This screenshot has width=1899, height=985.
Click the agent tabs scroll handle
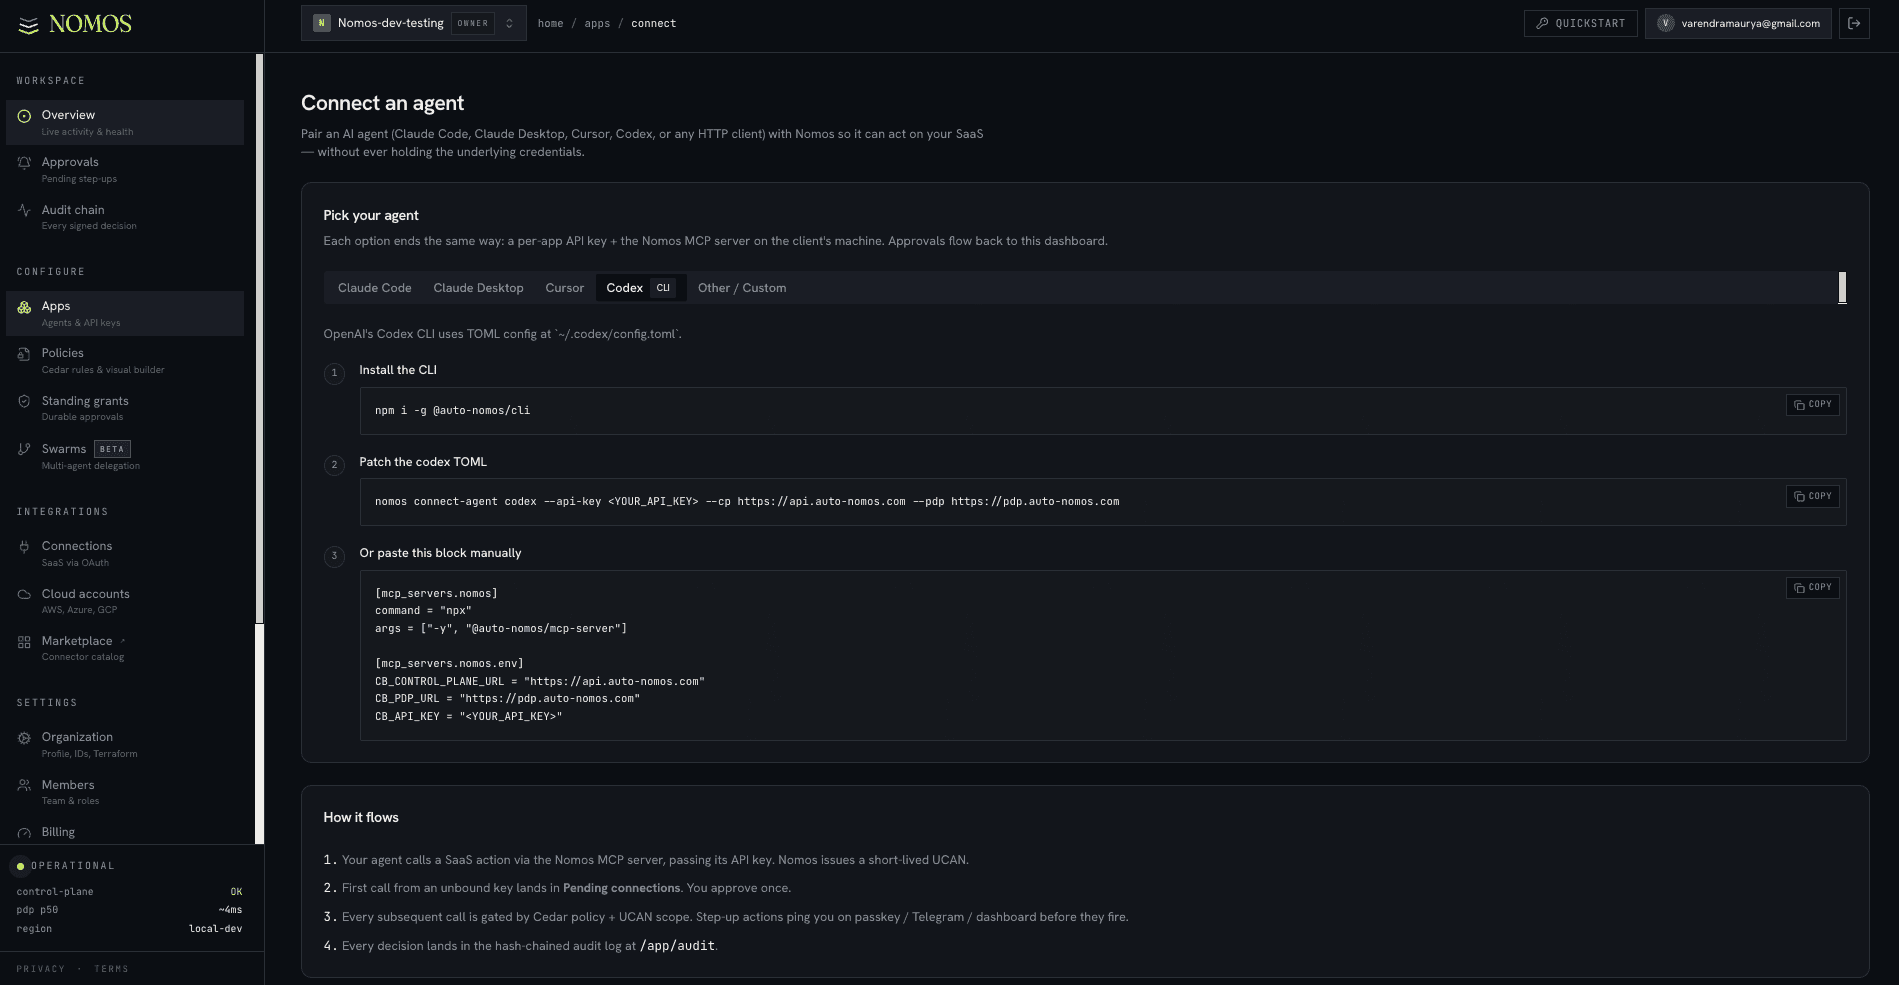(1842, 288)
